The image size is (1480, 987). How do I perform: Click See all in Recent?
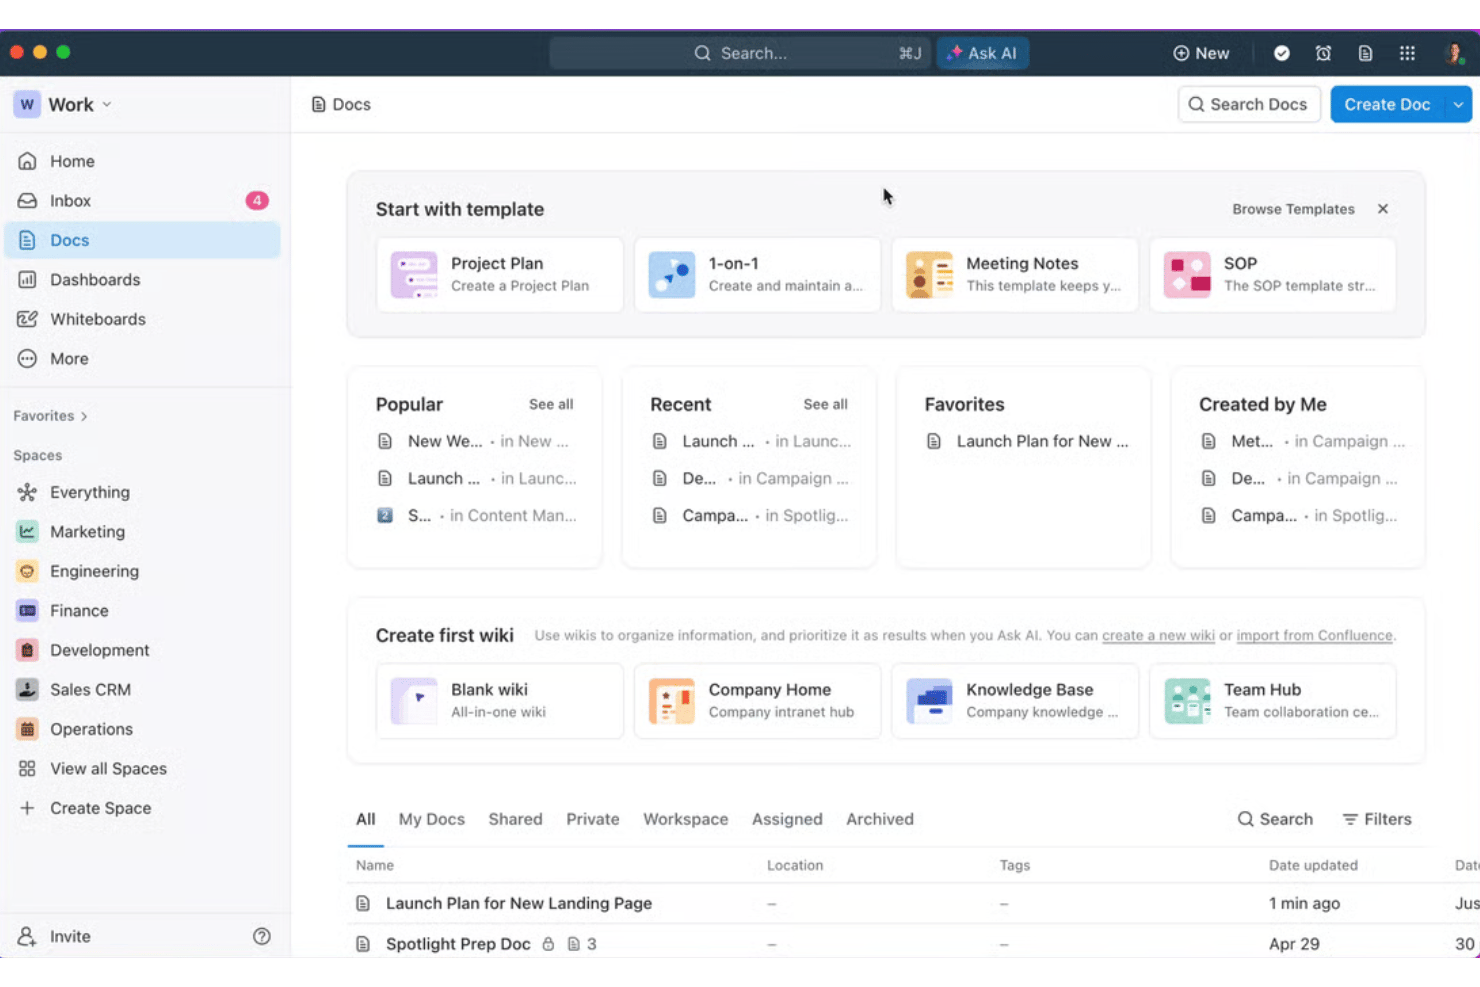point(825,405)
